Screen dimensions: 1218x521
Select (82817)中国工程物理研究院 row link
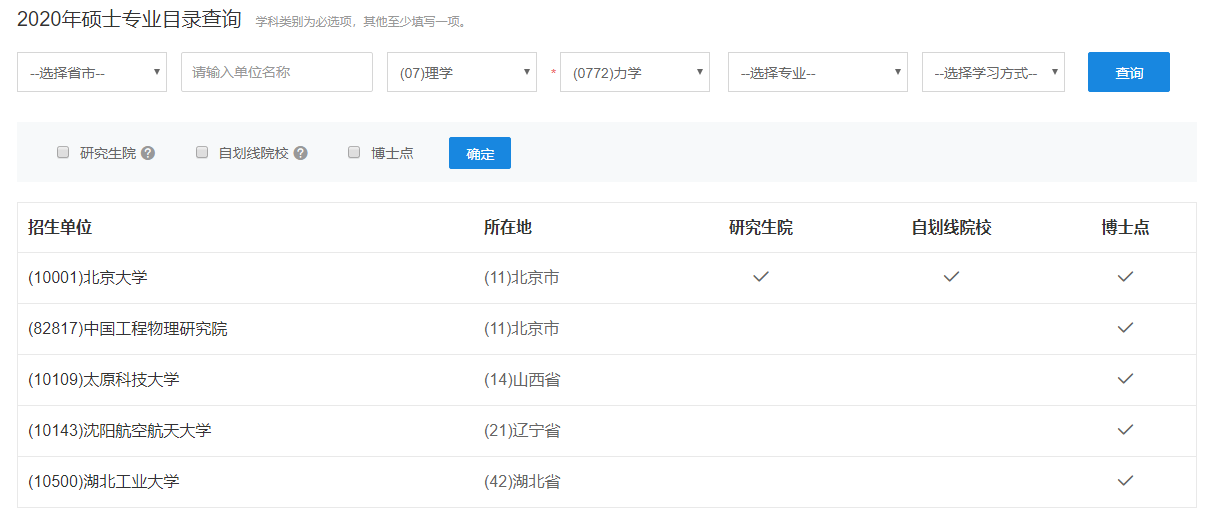(x=128, y=328)
